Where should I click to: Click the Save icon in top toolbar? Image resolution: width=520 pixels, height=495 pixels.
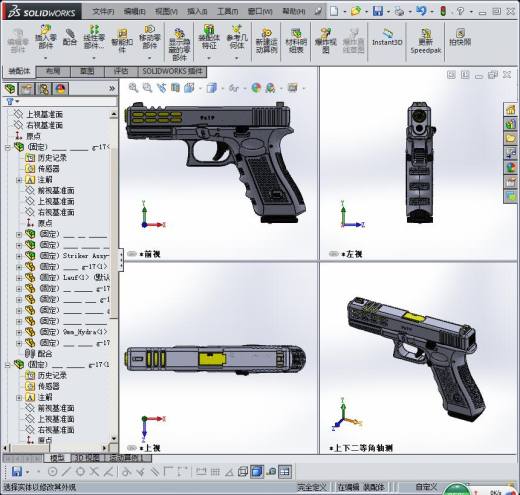coord(378,11)
